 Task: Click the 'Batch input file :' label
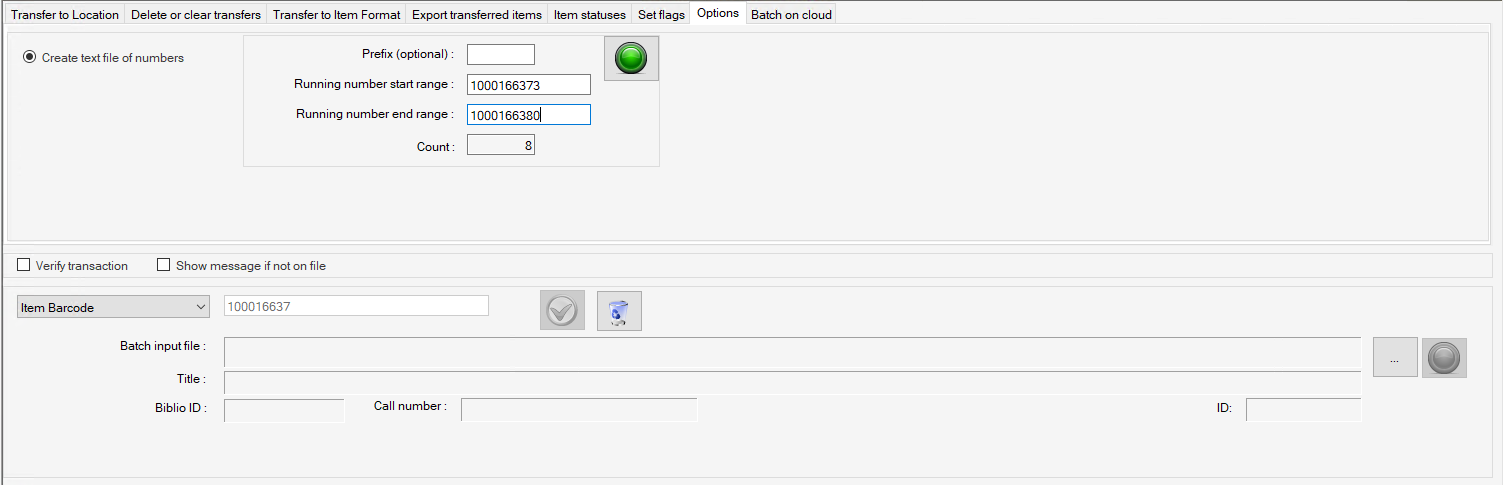tap(163, 346)
